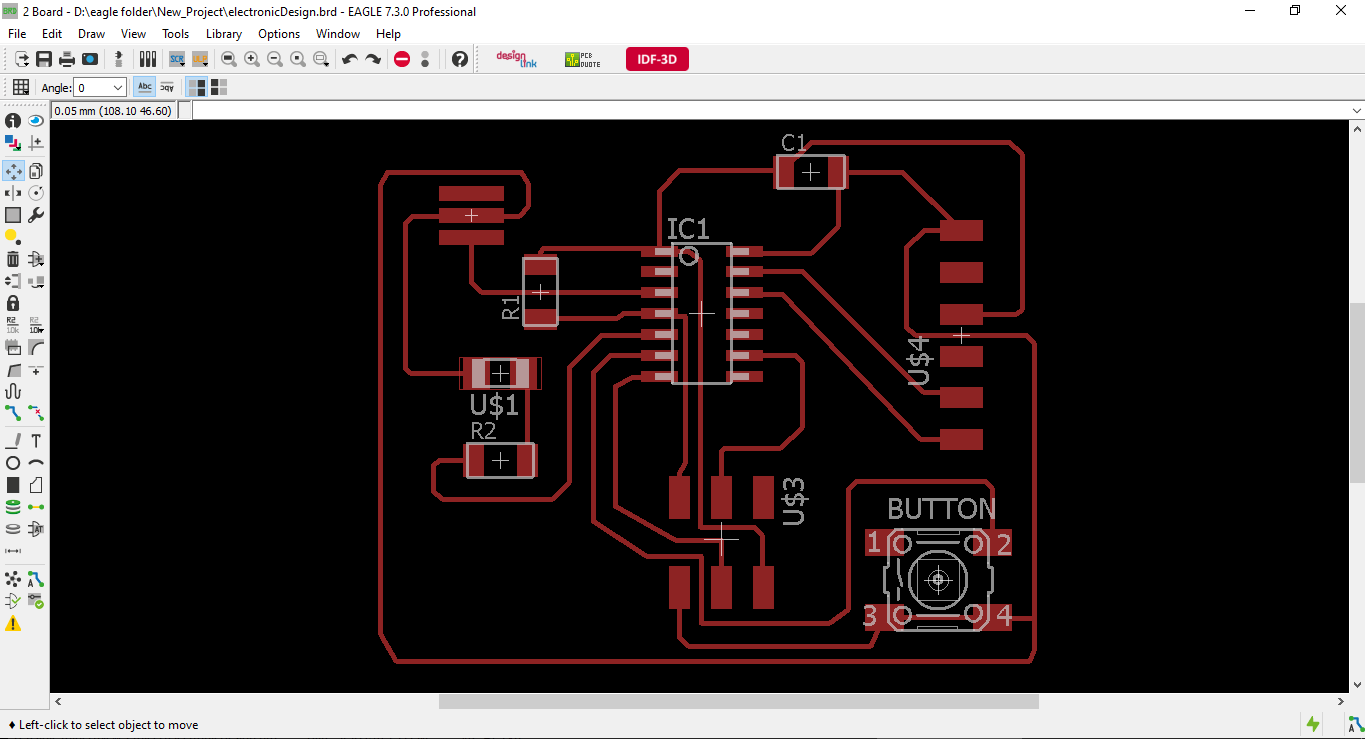
Task: Open the Edit menu
Action: click(x=52, y=33)
